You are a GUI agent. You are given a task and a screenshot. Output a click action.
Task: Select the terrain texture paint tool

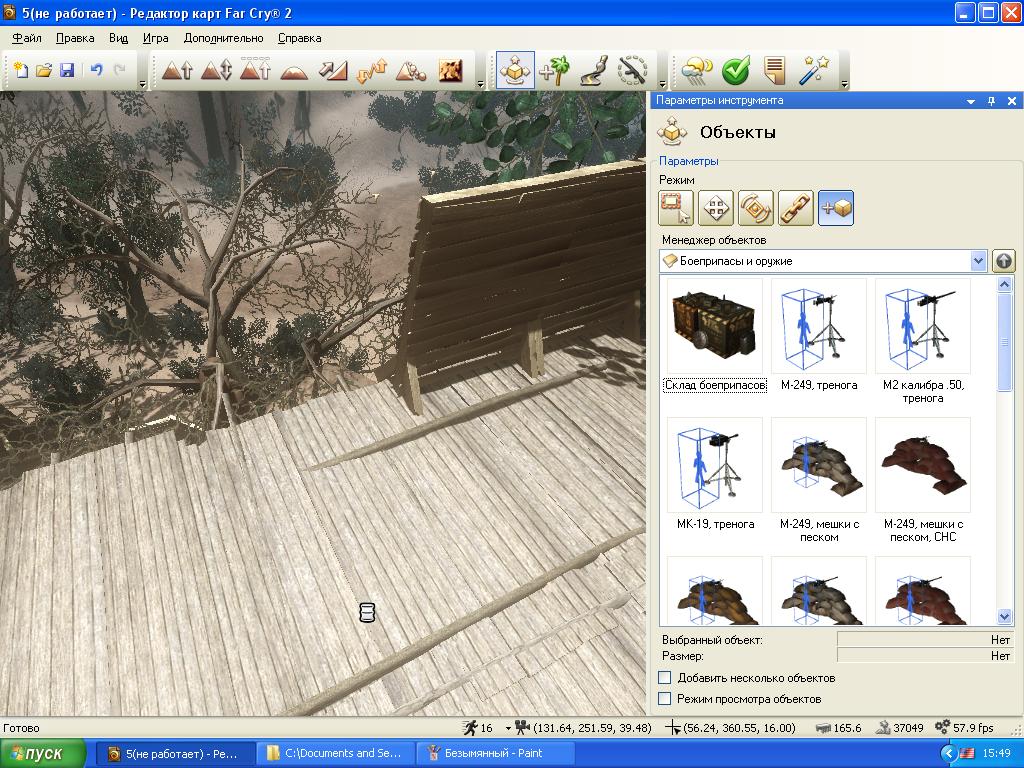coord(450,69)
